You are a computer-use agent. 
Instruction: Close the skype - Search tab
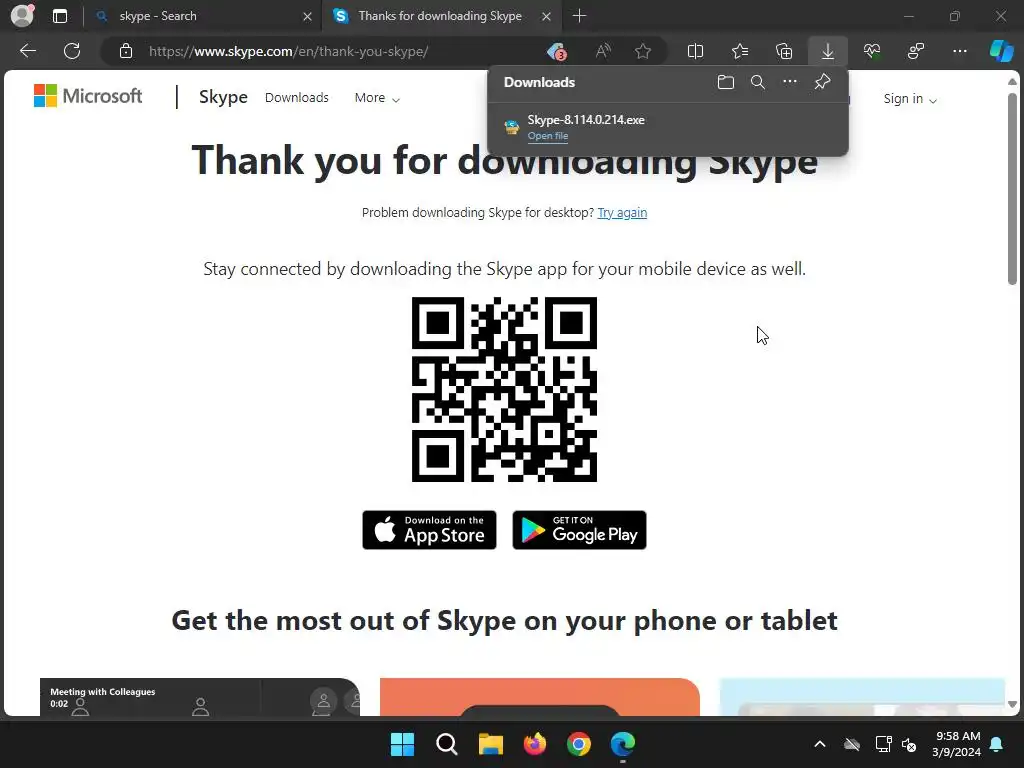(307, 16)
